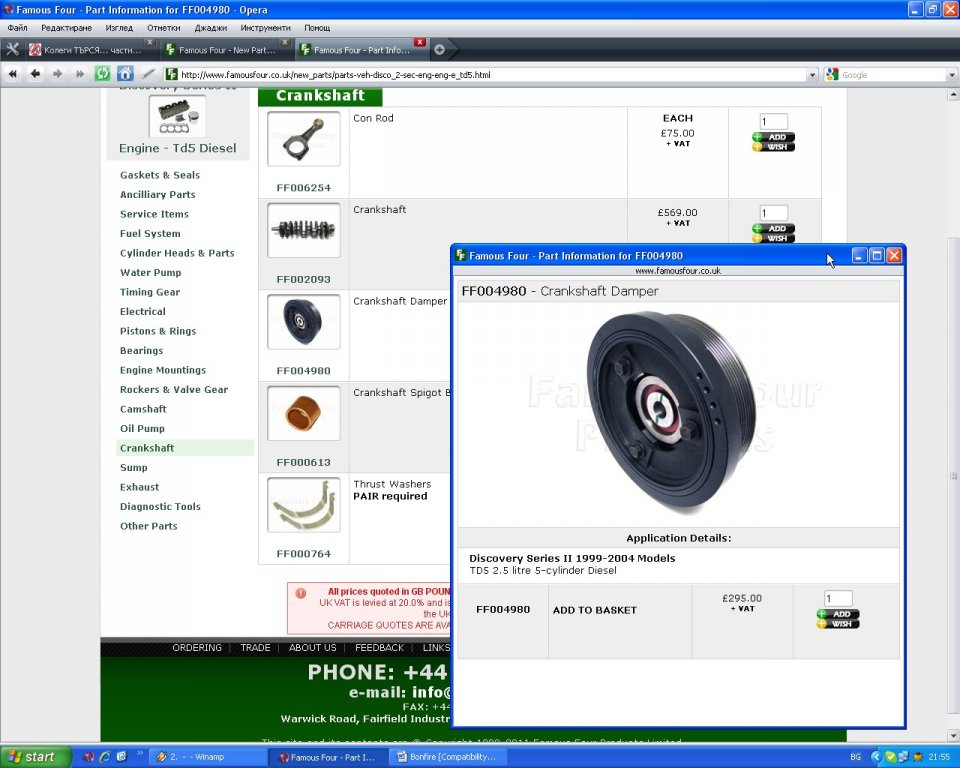The width and height of the screenshot is (960, 768).
Task: Open the Windows start menu
Action: tap(34, 757)
